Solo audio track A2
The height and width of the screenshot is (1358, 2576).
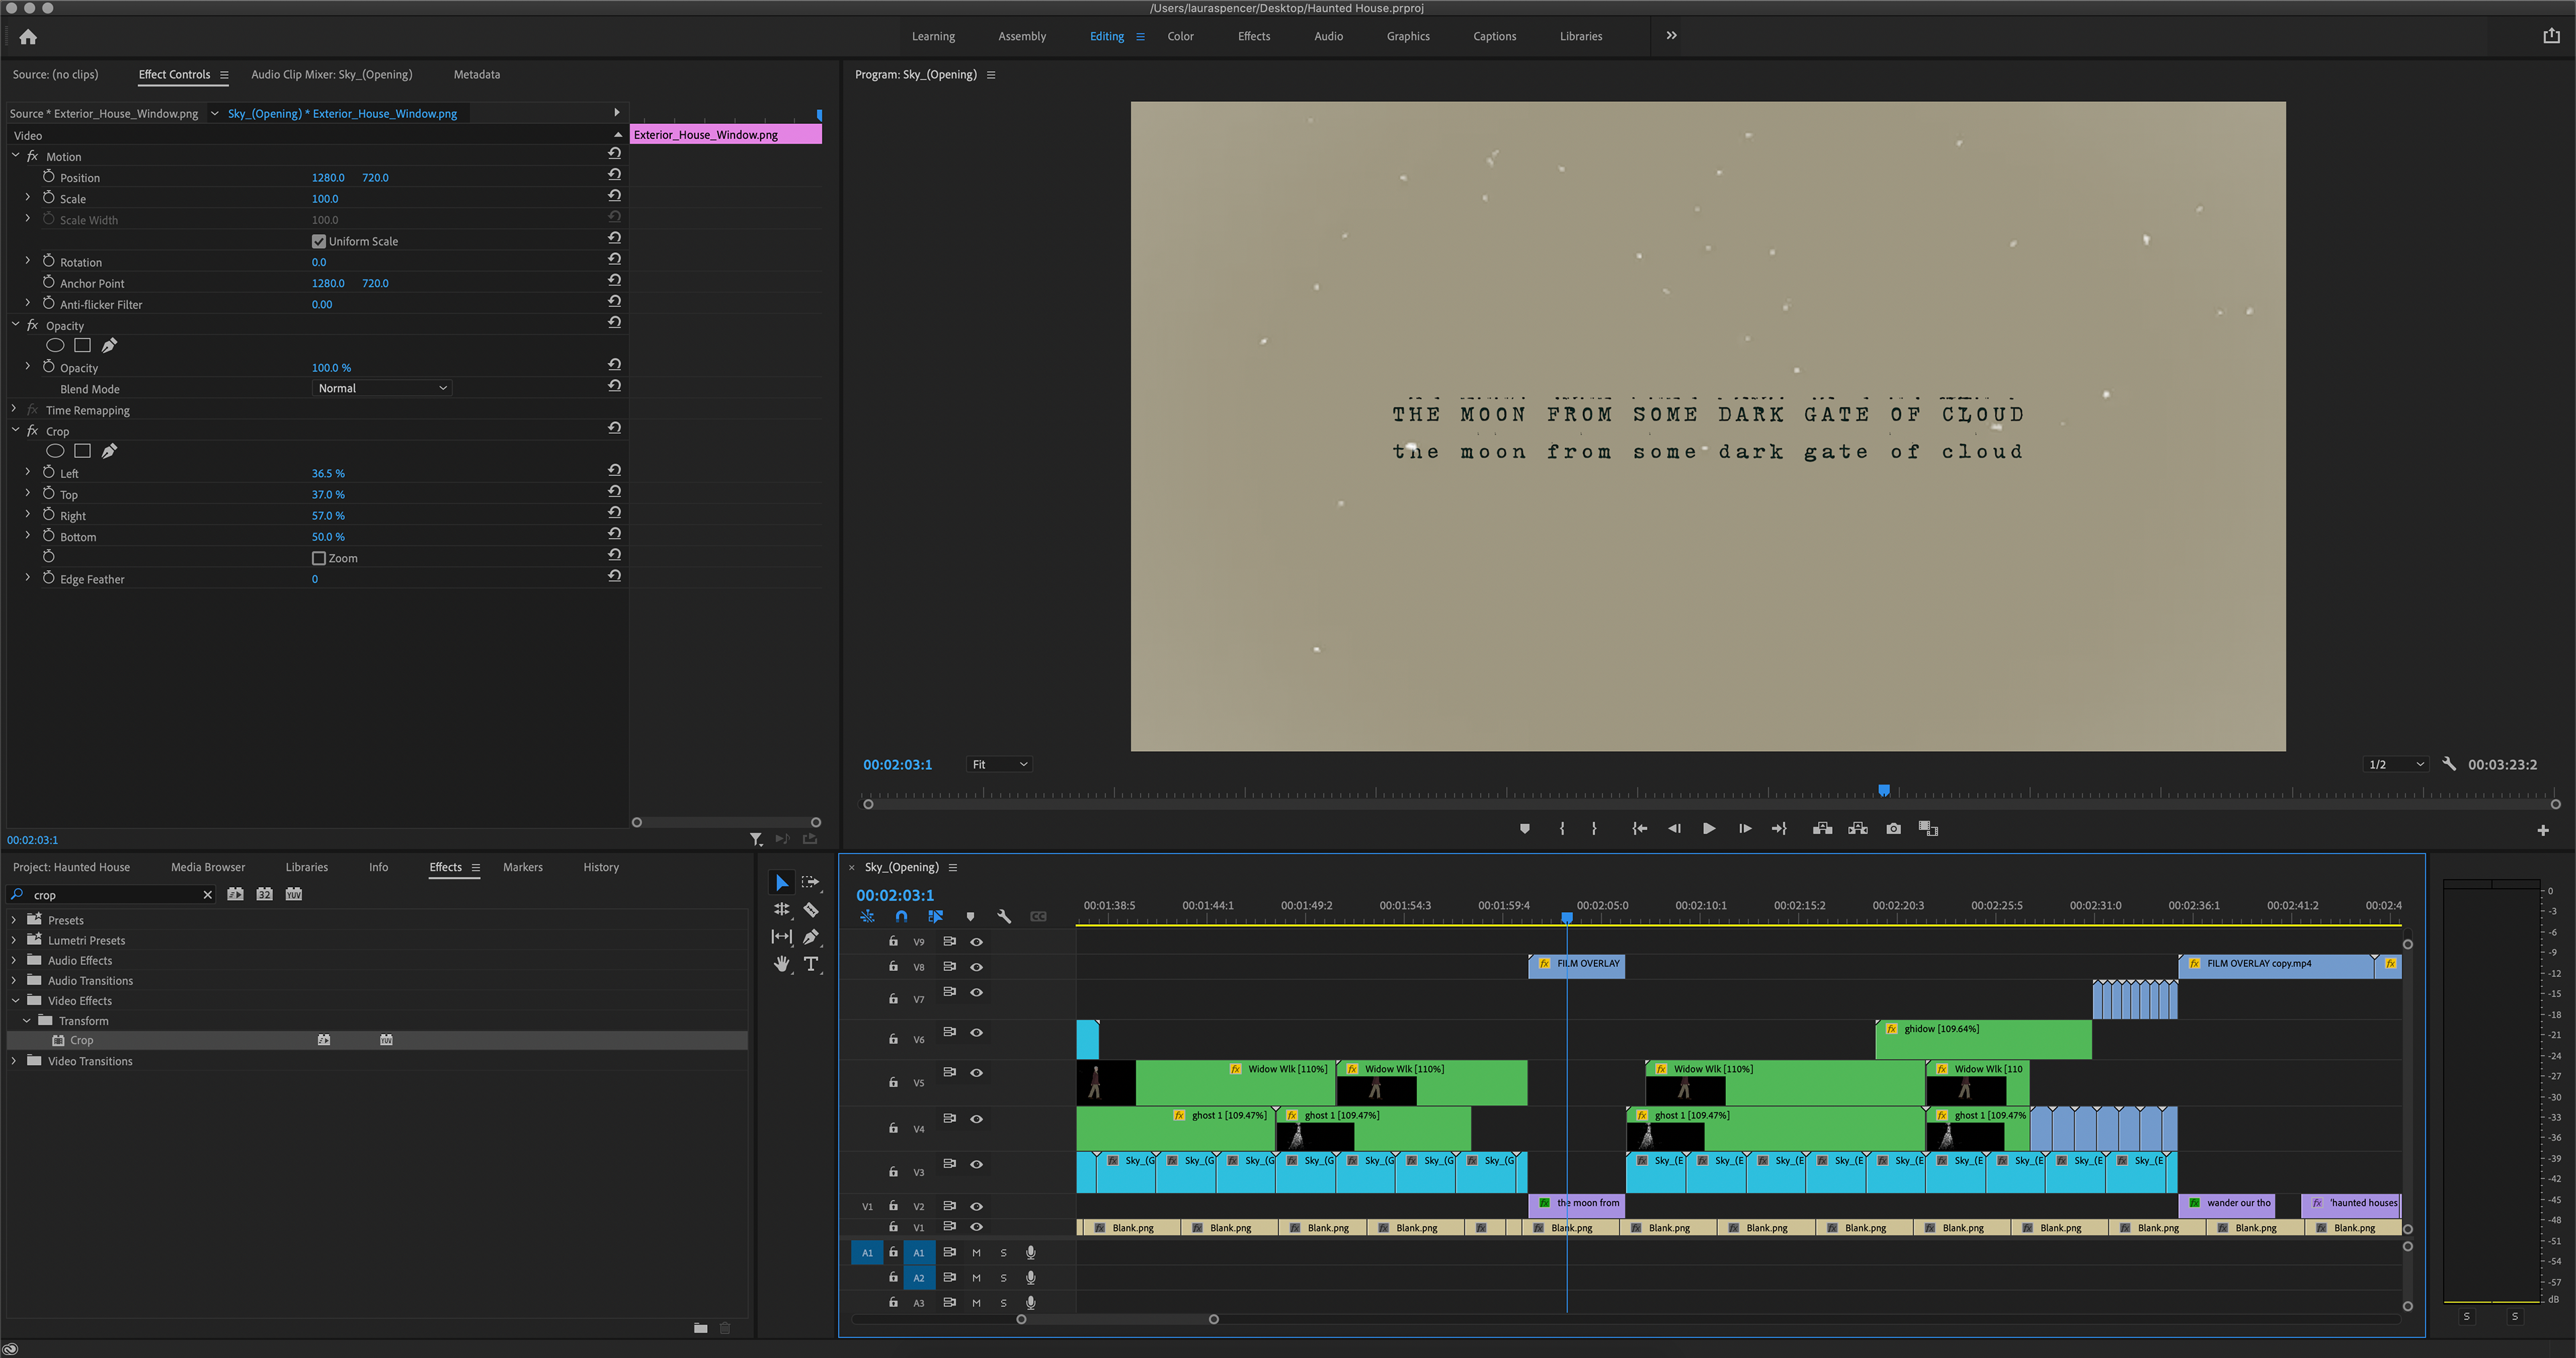pyautogui.click(x=1003, y=1277)
